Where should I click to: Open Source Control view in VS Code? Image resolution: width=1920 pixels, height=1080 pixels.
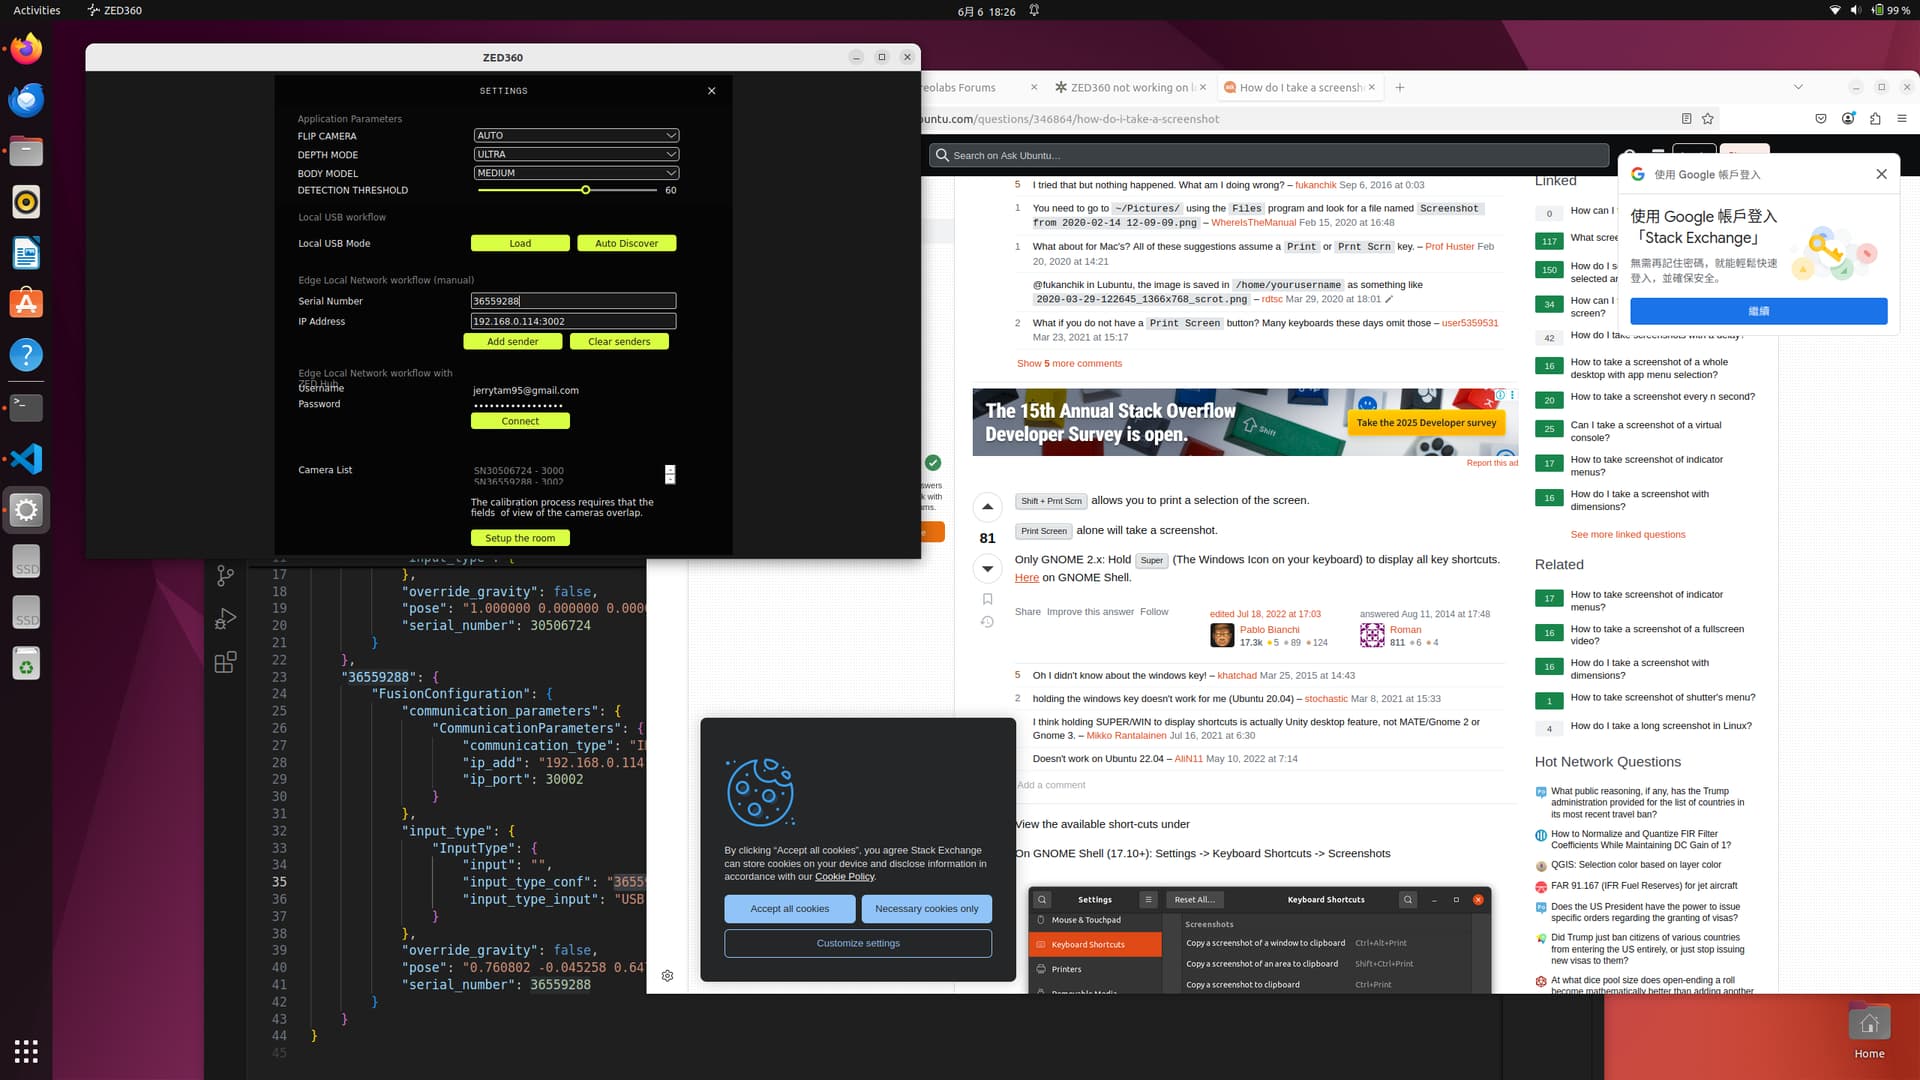tap(226, 575)
